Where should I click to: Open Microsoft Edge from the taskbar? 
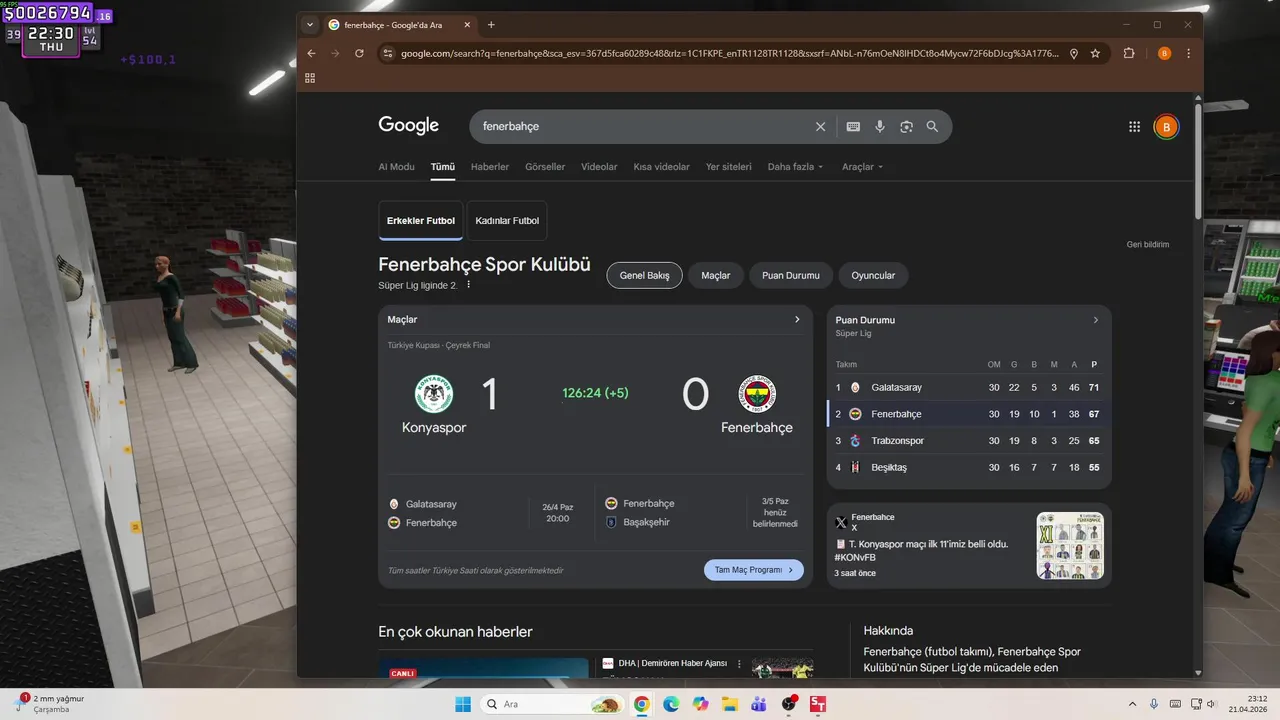pyautogui.click(x=671, y=704)
